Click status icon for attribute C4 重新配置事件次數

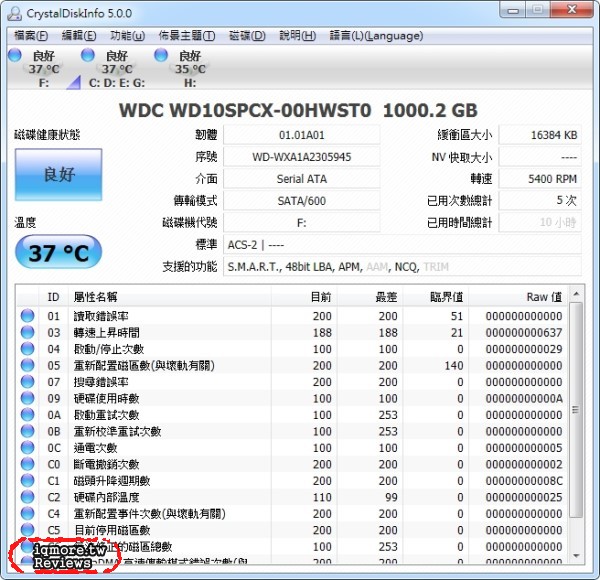pos(27,513)
